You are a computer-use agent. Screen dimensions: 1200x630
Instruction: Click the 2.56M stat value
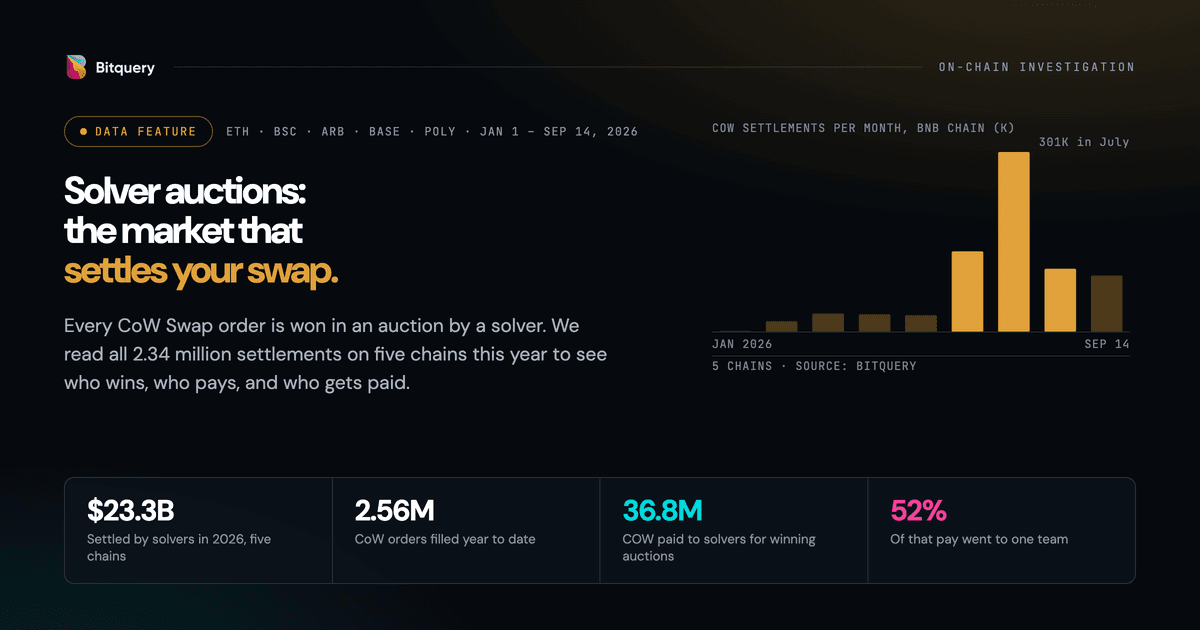(395, 511)
